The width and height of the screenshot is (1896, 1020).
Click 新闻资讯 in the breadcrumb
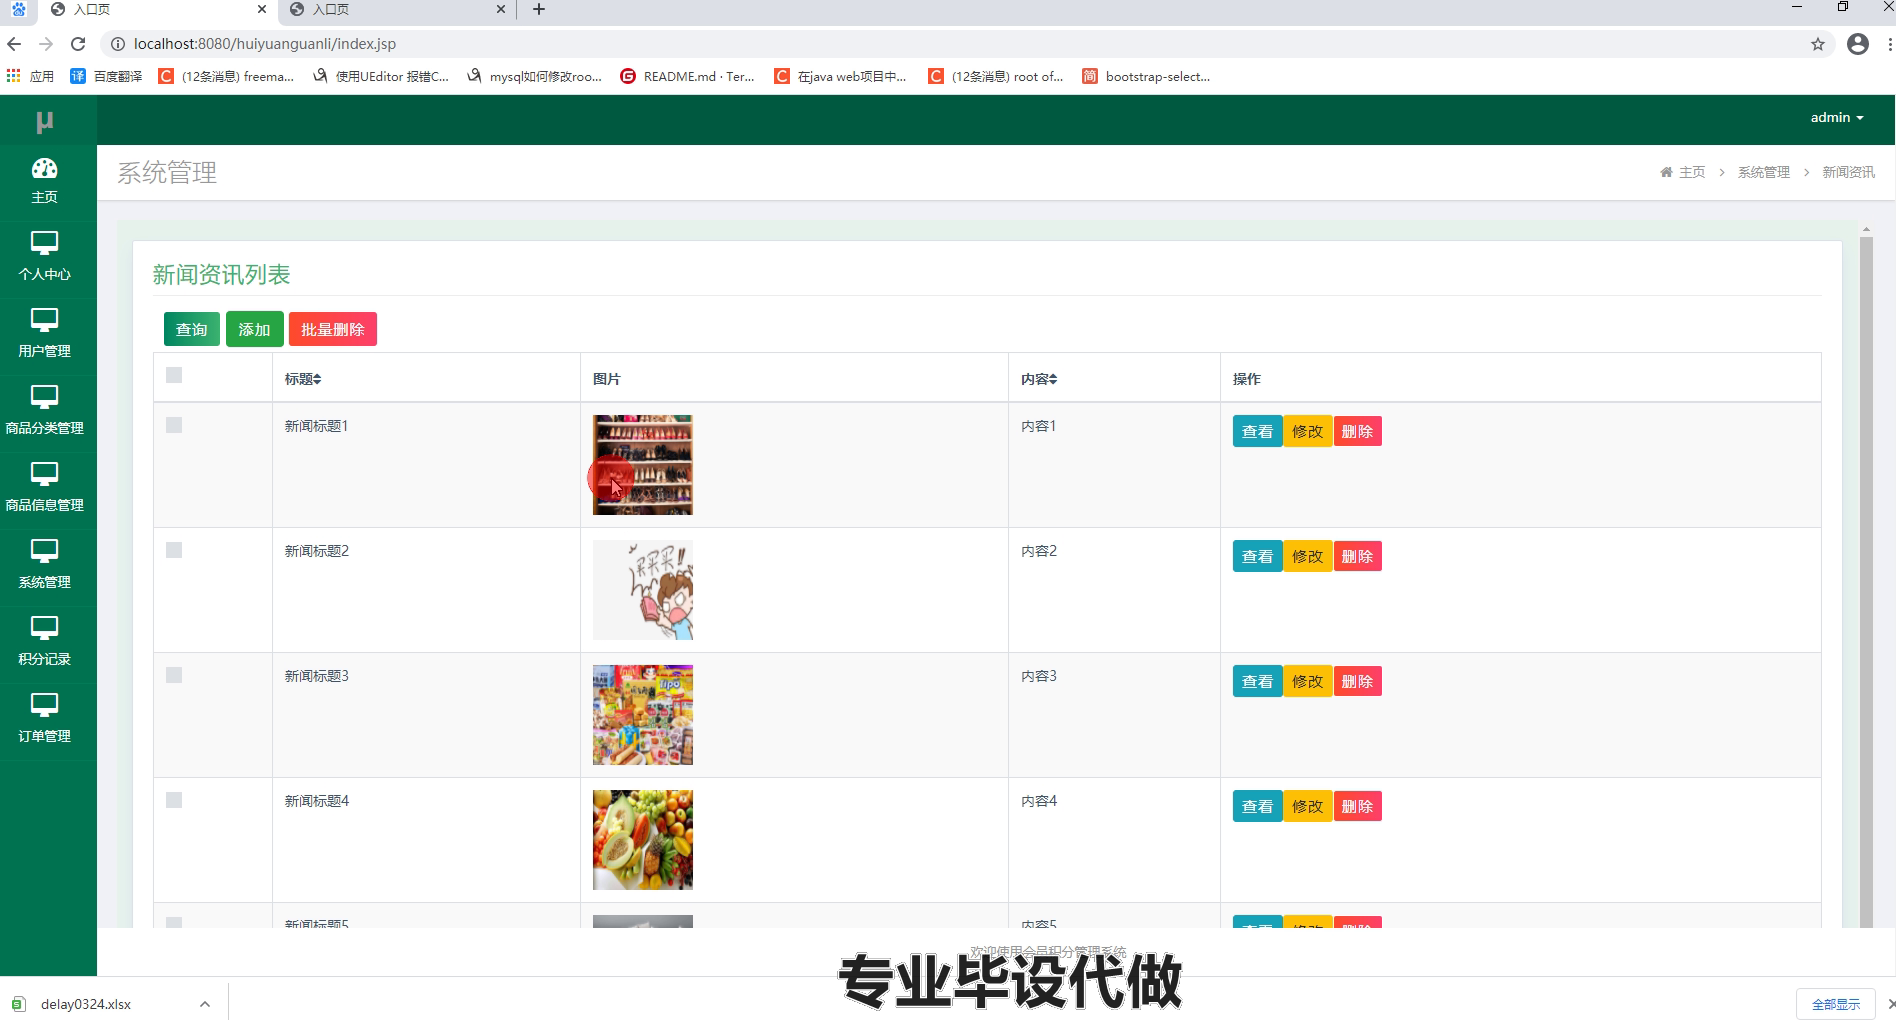click(1848, 172)
